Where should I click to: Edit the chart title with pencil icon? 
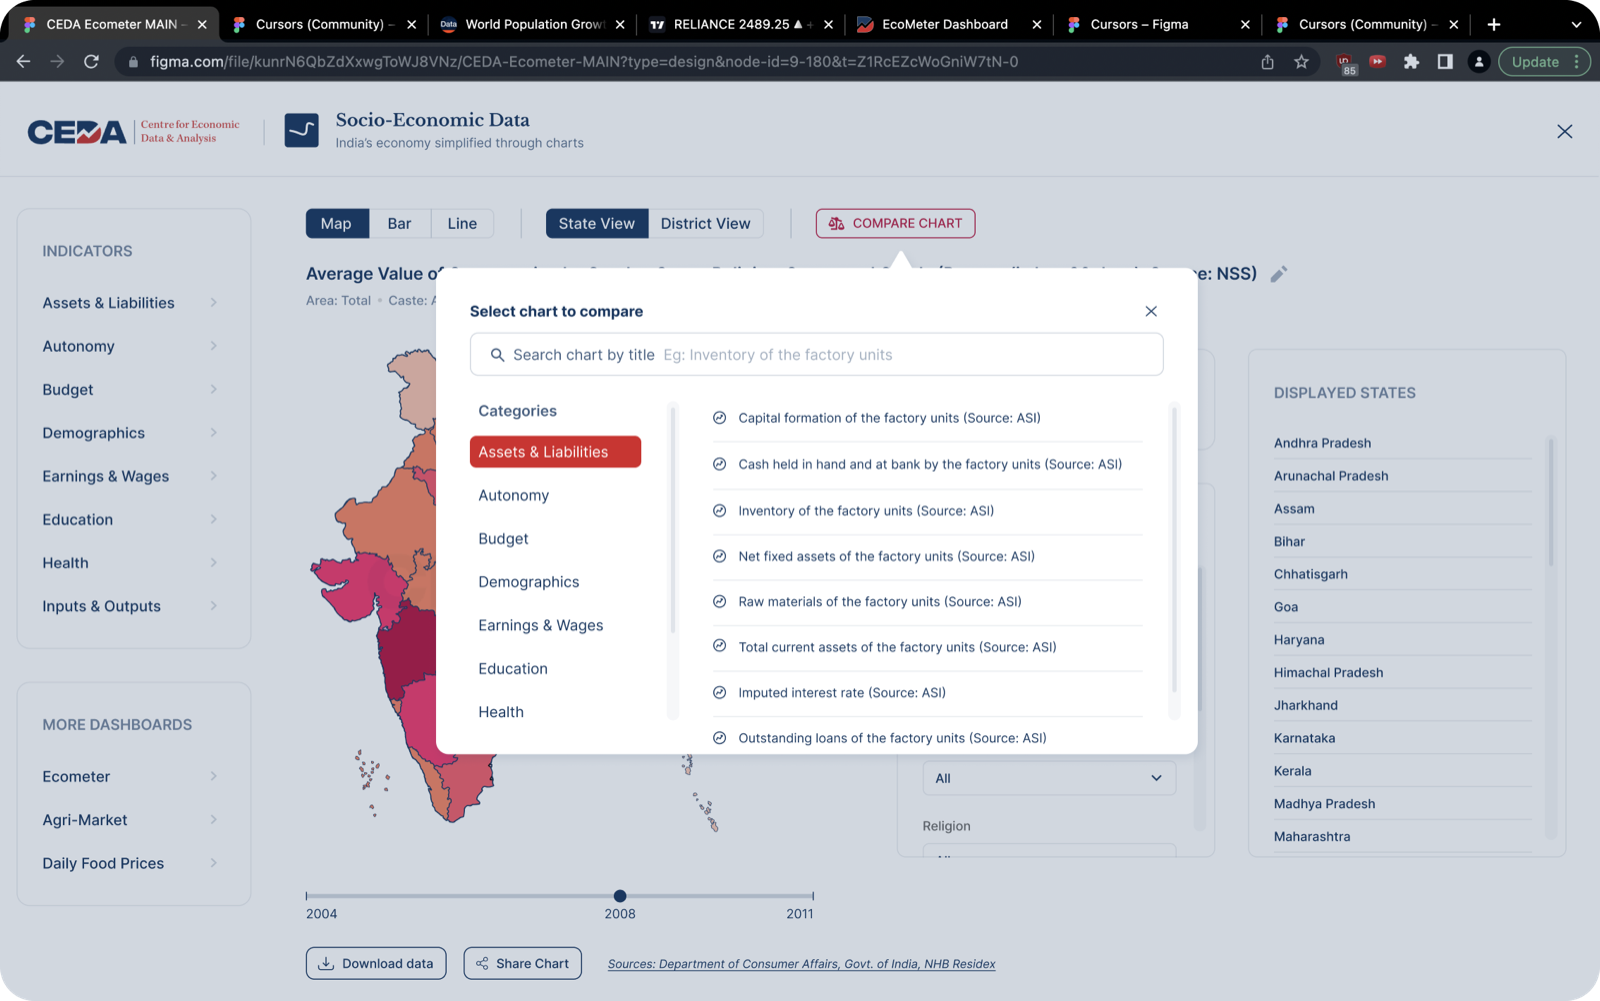(1279, 274)
